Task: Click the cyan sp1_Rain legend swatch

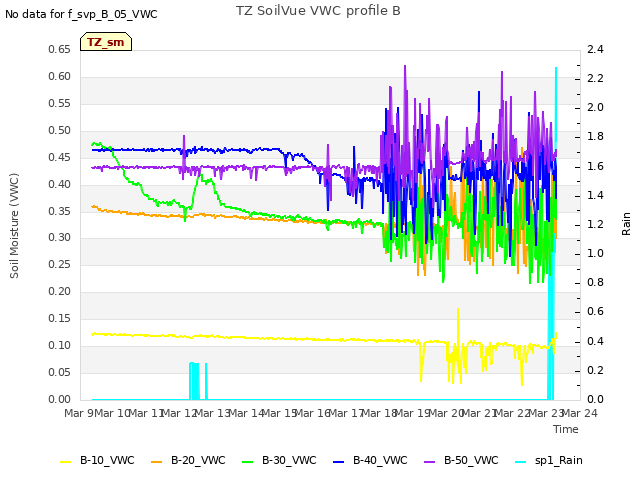Action: tap(521, 461)
